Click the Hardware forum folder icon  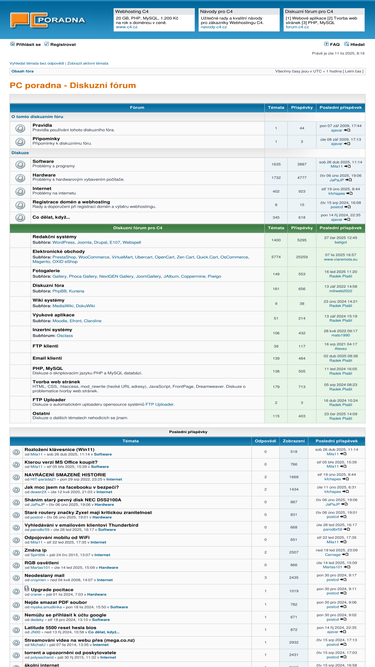(20, 178)
